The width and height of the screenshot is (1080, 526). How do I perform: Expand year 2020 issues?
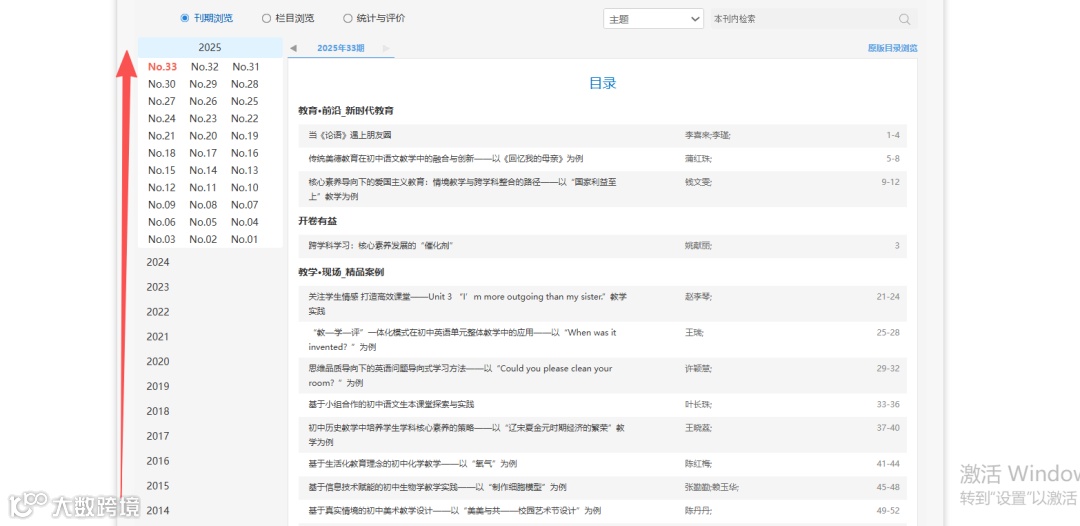coord(158,361)
